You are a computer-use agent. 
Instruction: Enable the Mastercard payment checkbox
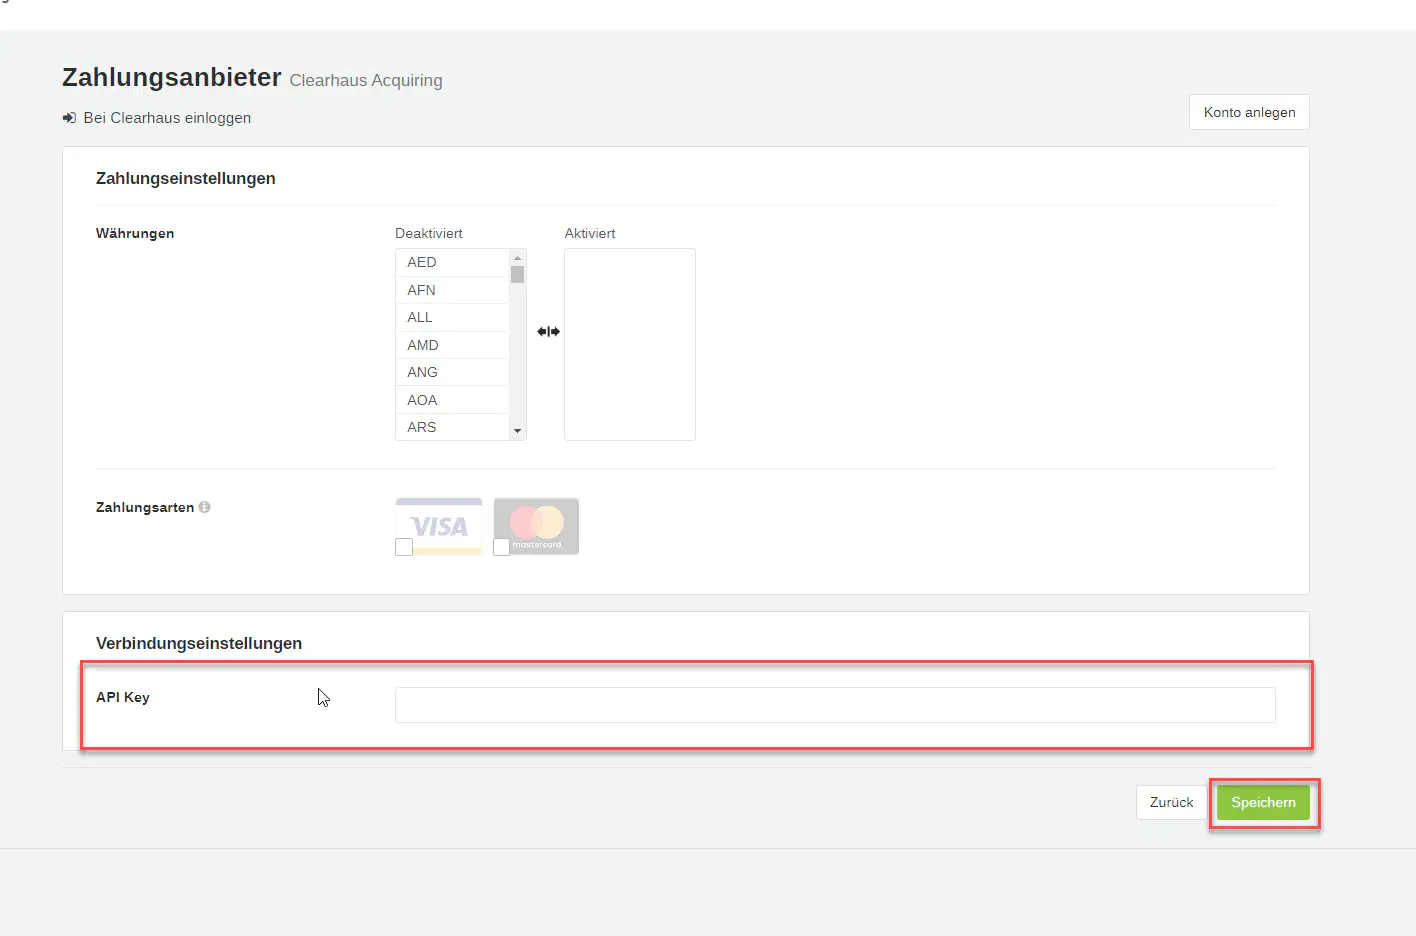tap(502, 547)
